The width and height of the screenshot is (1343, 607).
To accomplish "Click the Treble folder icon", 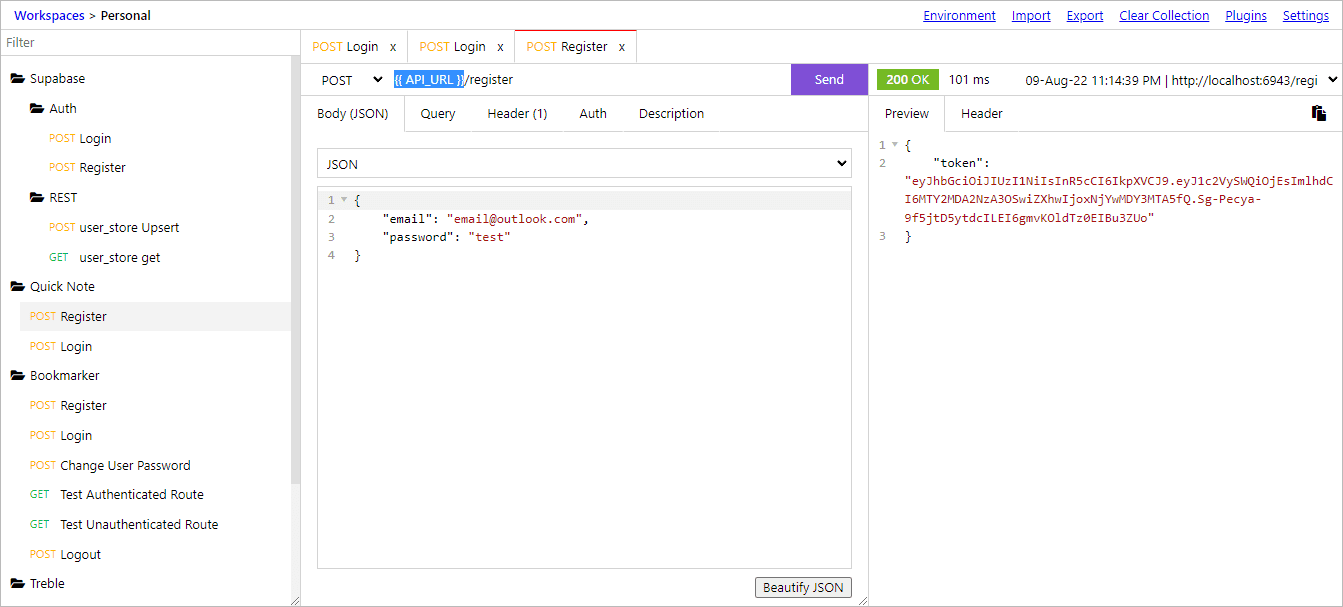I will click(17, 584).
